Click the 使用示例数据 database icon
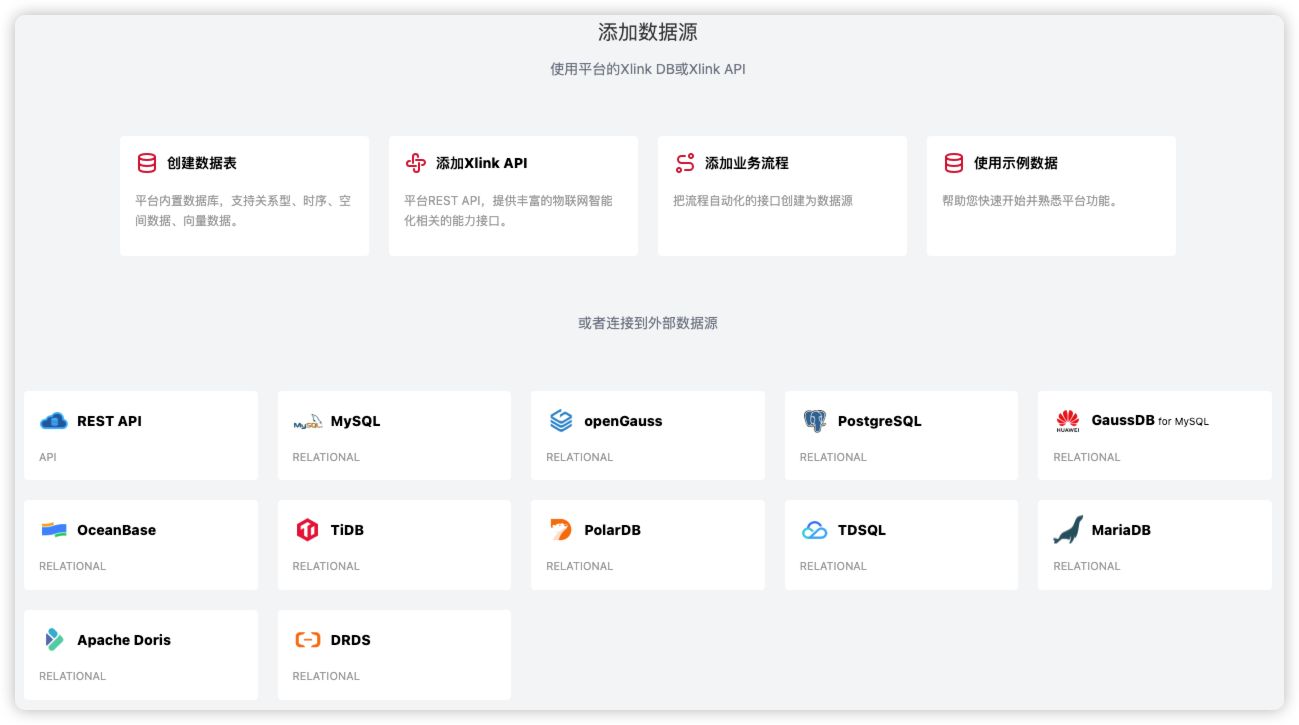 (954, 163)
